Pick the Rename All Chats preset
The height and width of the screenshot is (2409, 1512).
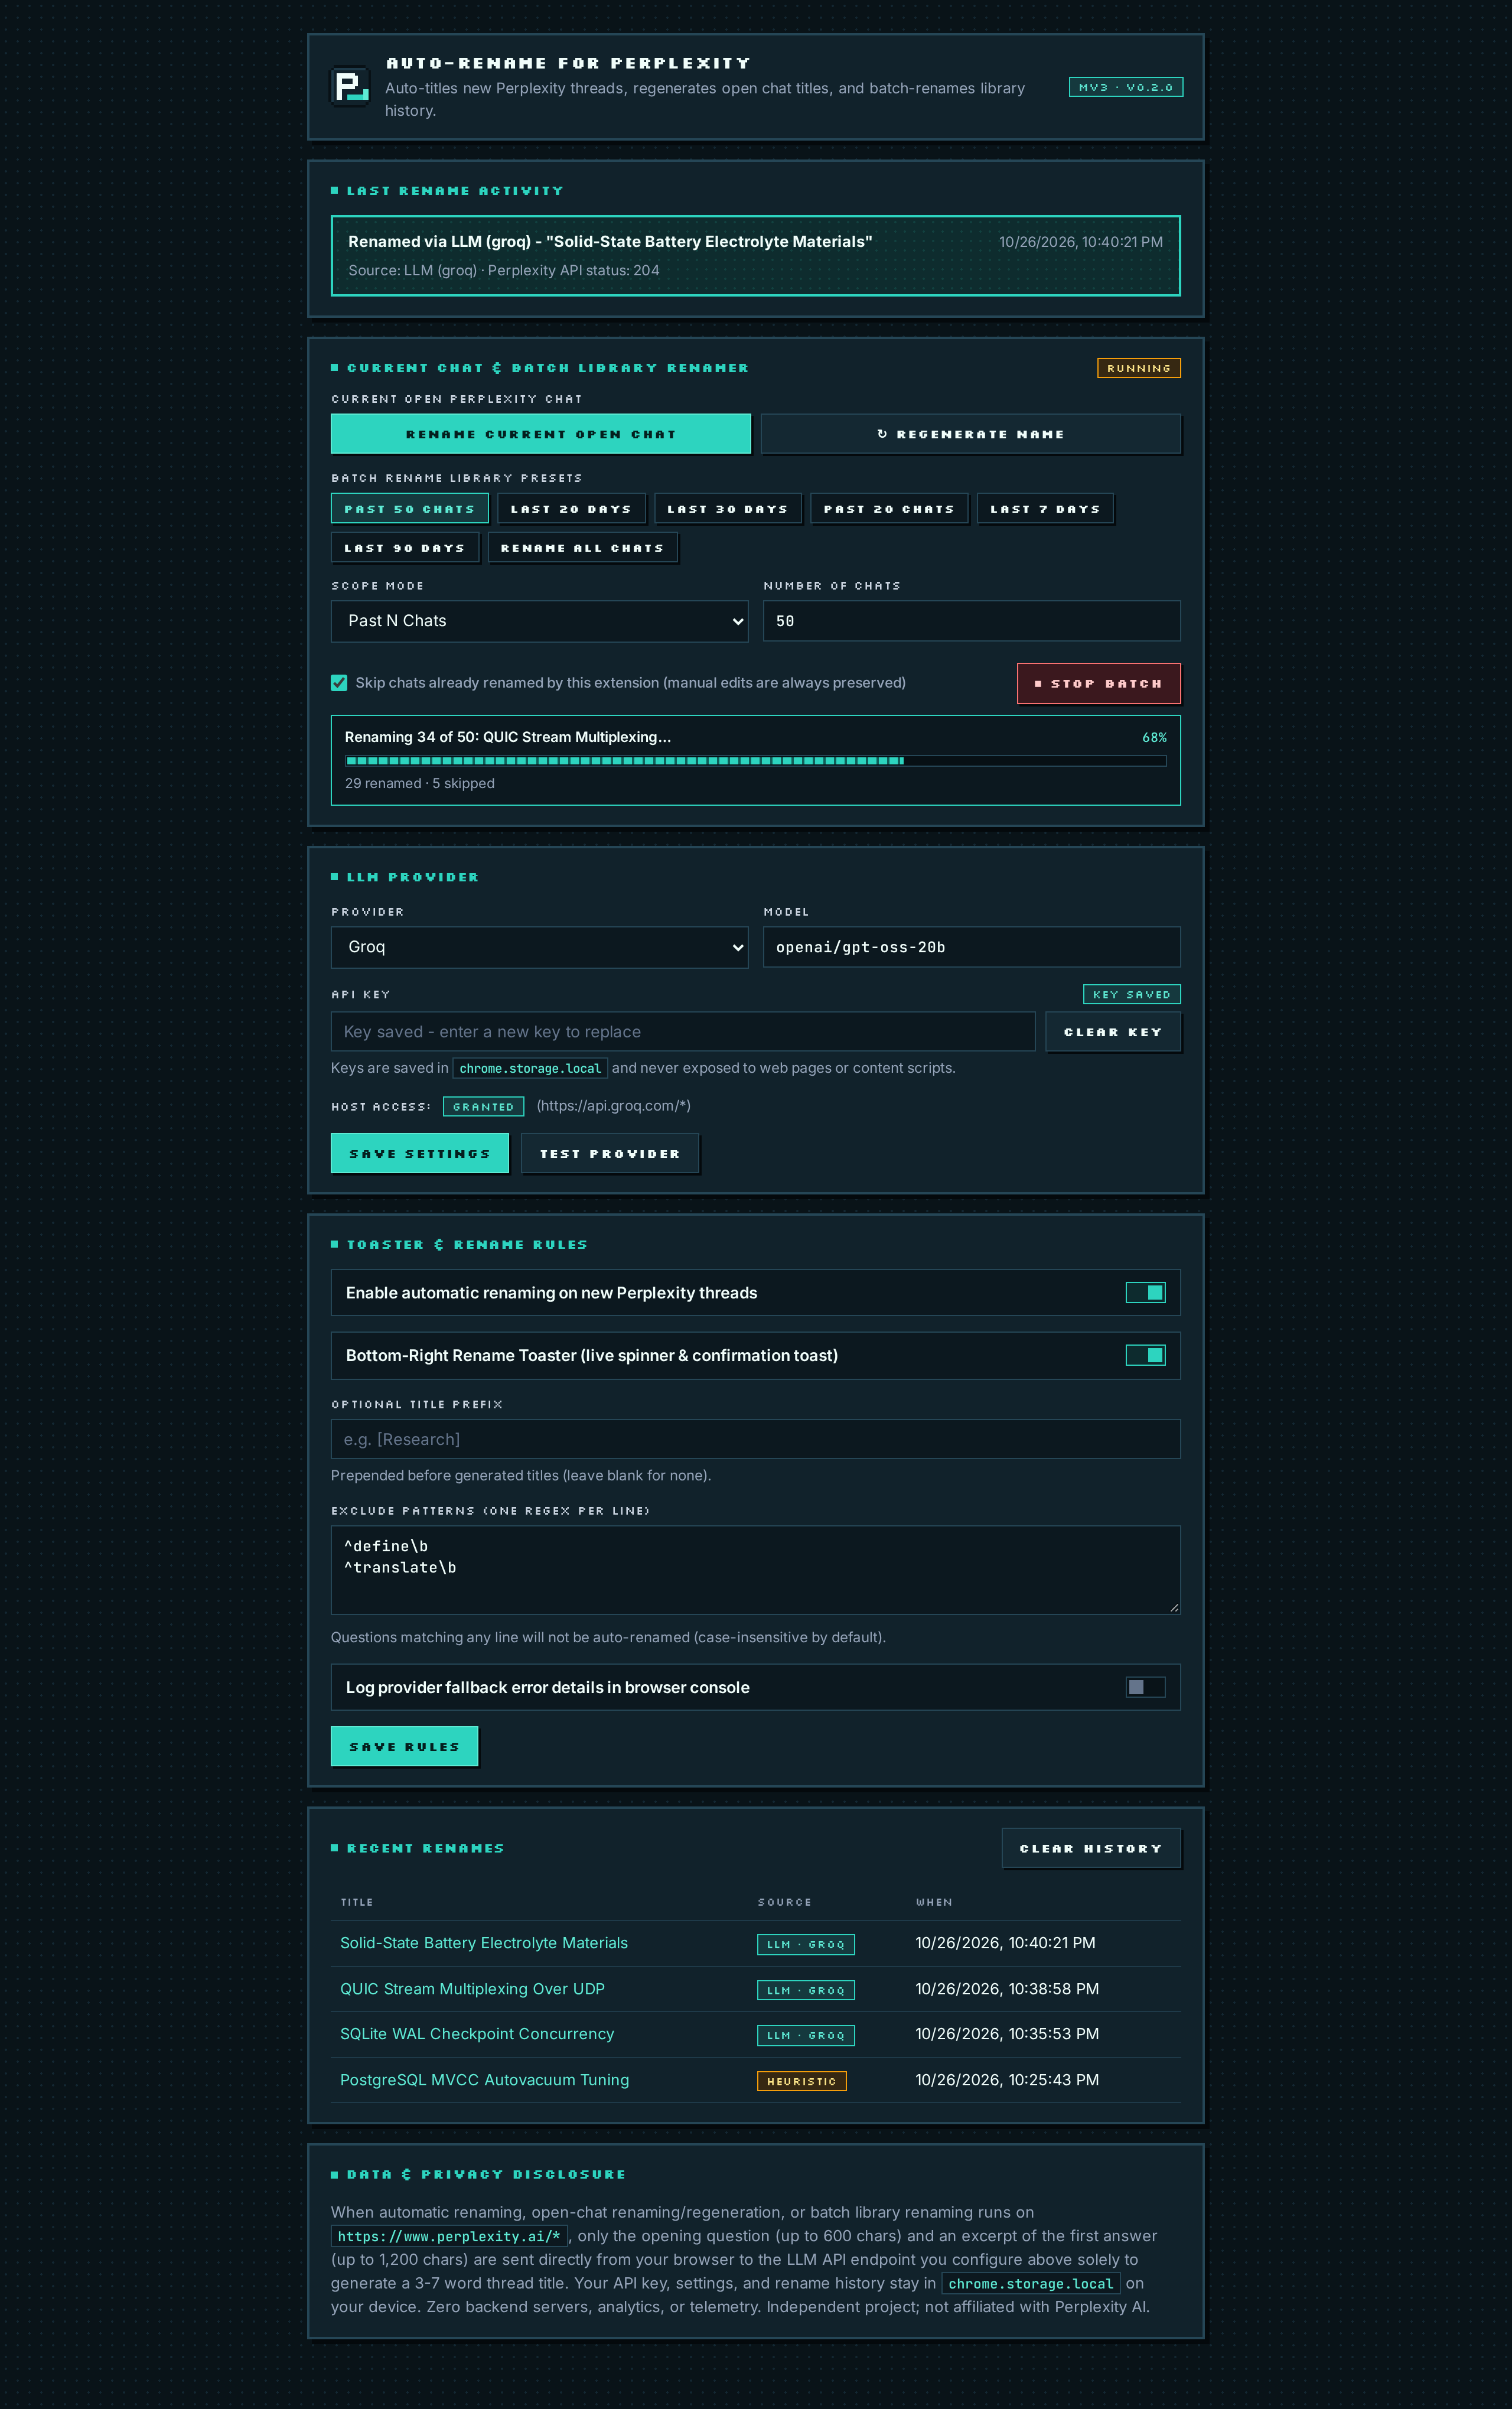tap(582, 548)
